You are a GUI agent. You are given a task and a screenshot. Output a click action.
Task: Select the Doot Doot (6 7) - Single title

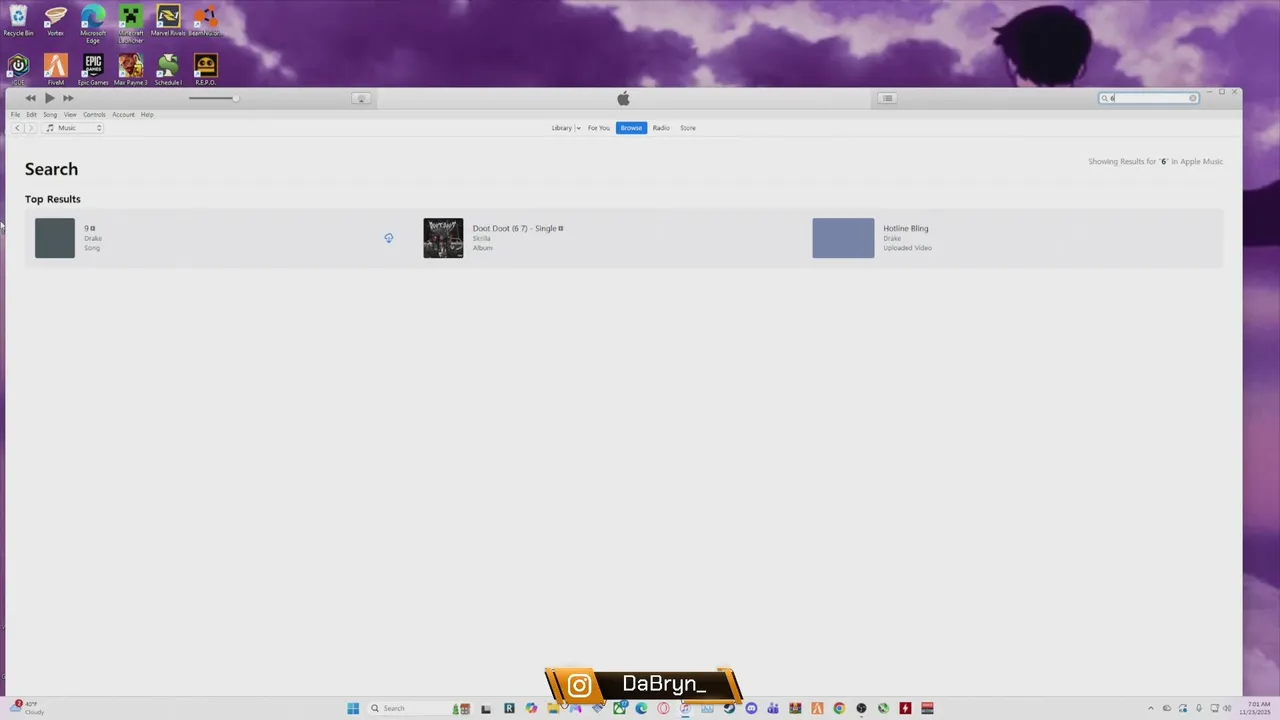click(514, 228)
